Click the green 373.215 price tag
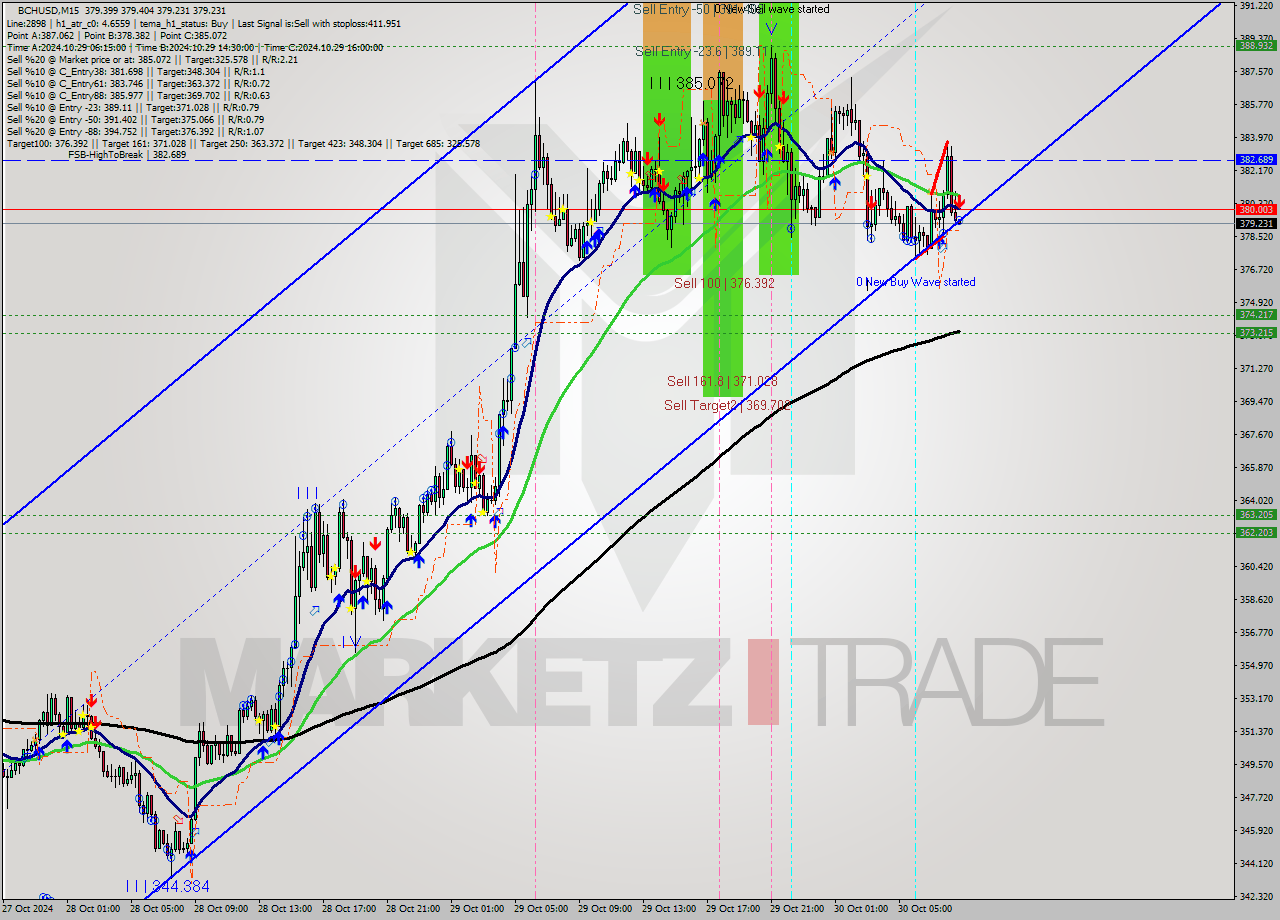 [x=1256, y=332]
